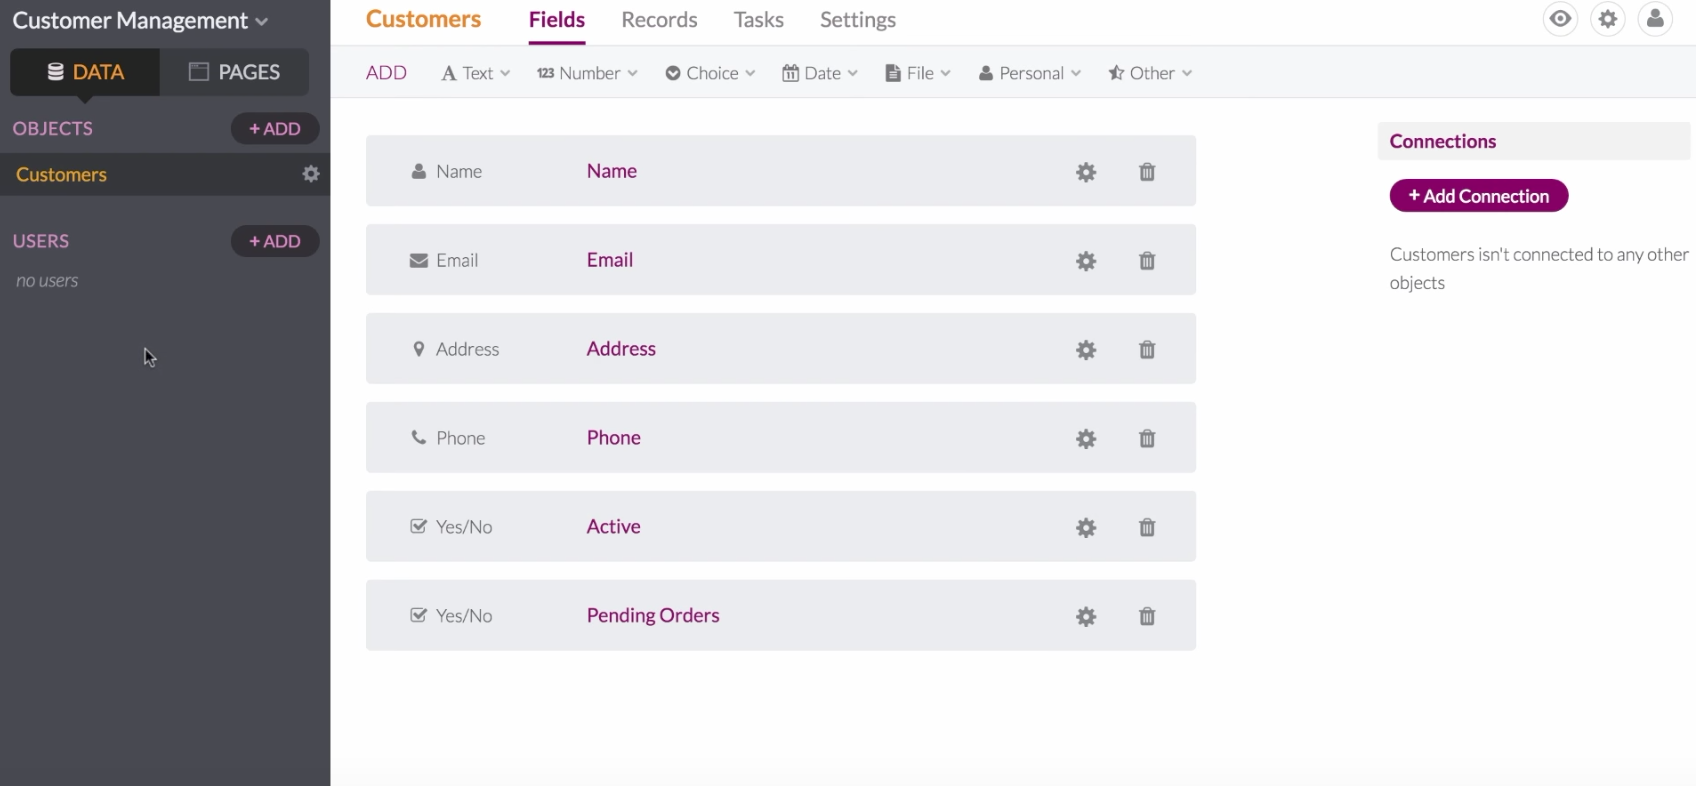Open app settings gear in top bar
Screen dimensions: 1696x786
pyautogui.click(x=1608, y=19)
